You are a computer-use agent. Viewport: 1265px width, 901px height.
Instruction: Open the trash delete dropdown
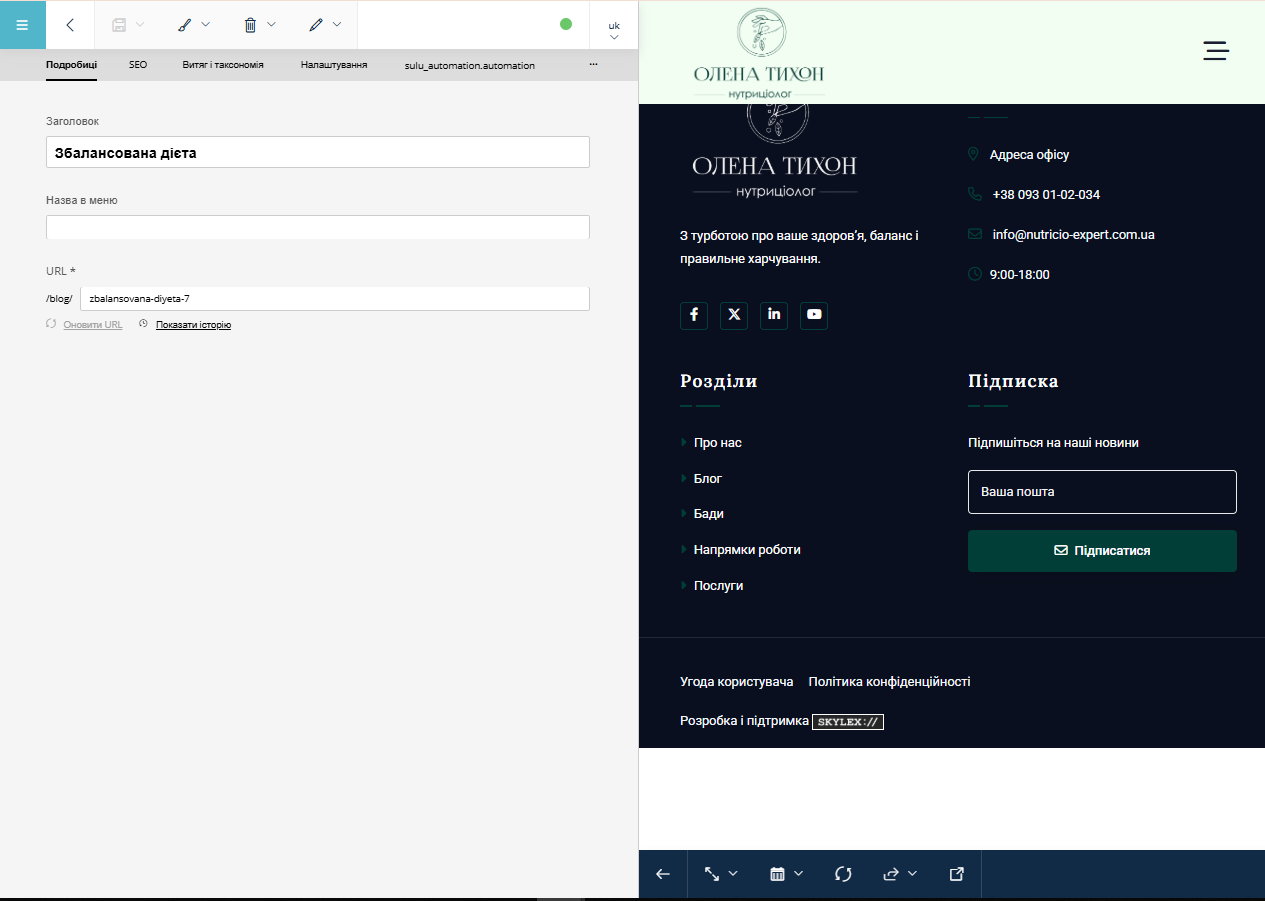pos(259,25)
